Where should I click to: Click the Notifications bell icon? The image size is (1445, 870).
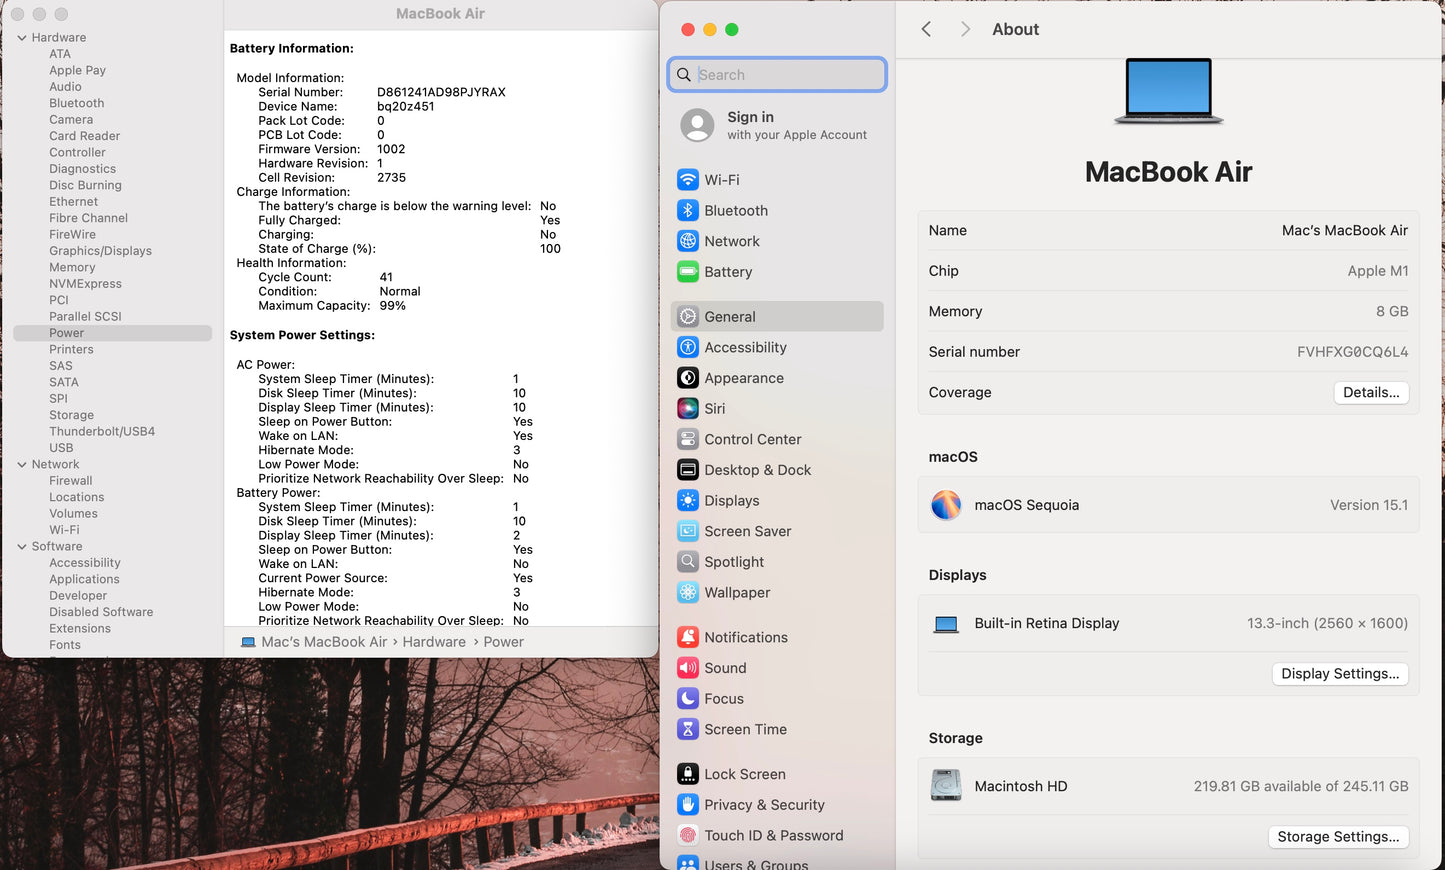click(x=687, y=638)
